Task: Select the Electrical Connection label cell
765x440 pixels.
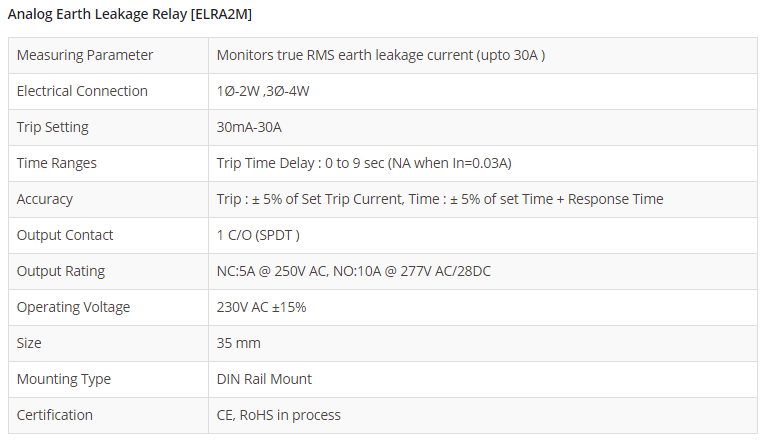Action: 82,91
